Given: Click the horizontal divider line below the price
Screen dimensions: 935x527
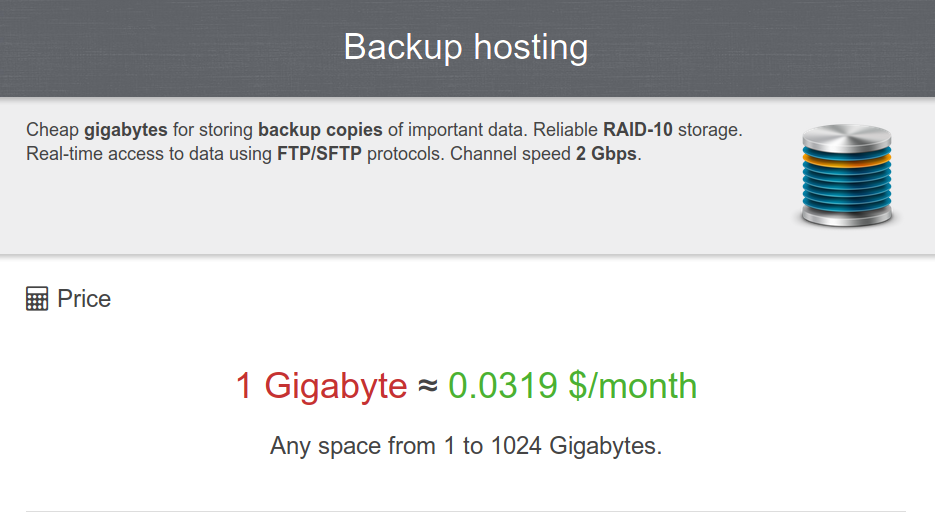Looking at the screenshot, I should tap(466, 511).
